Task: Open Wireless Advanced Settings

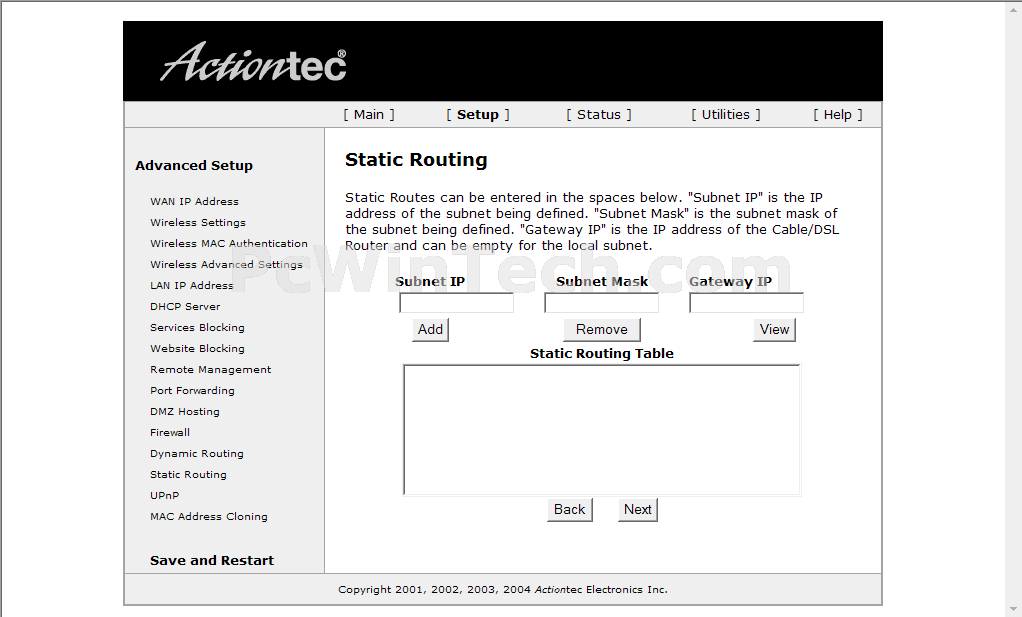Action: pyautogui.click(x=226, y=264)
